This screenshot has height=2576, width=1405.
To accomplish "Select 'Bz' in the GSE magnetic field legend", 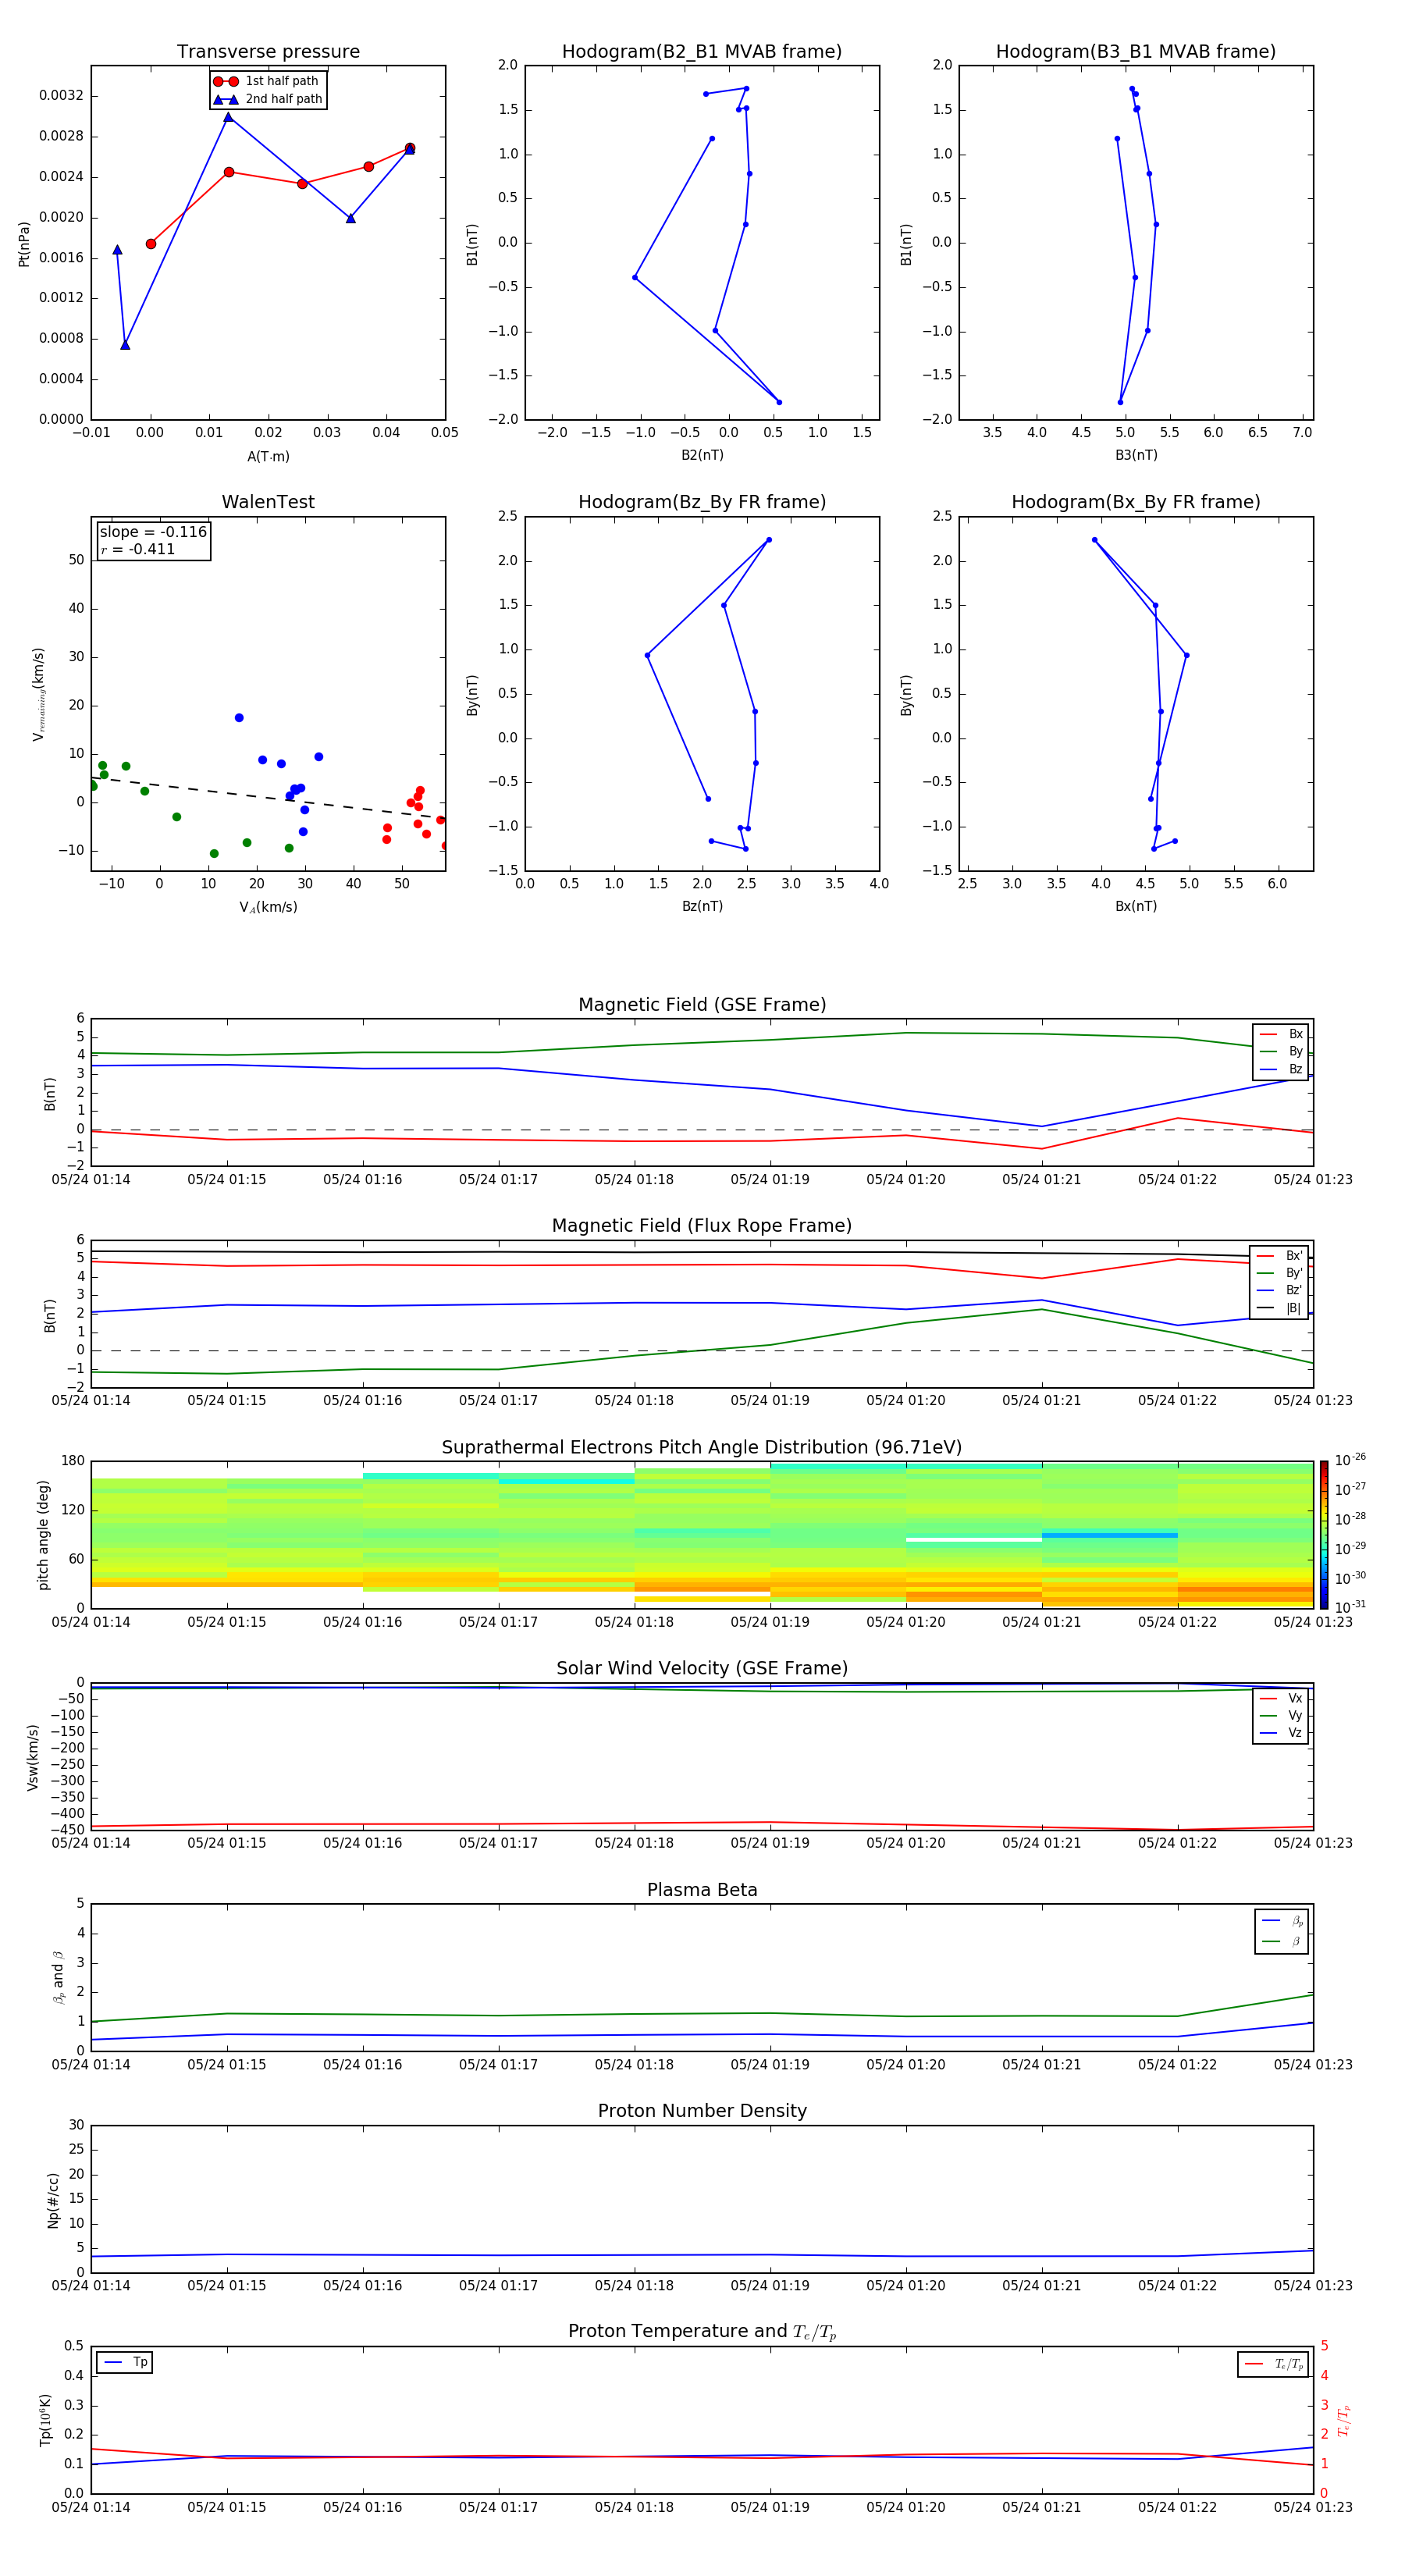I will [x=1281, y=1069].
